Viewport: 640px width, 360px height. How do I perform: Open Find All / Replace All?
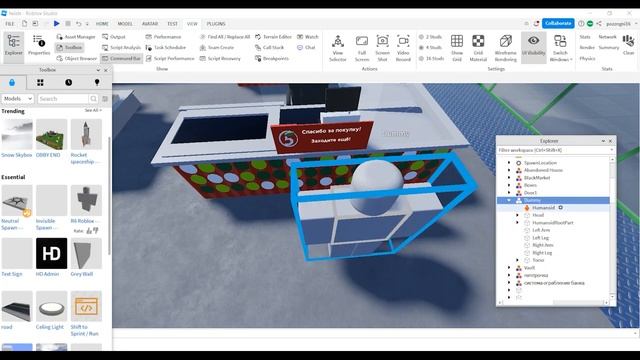click(224, 37)
